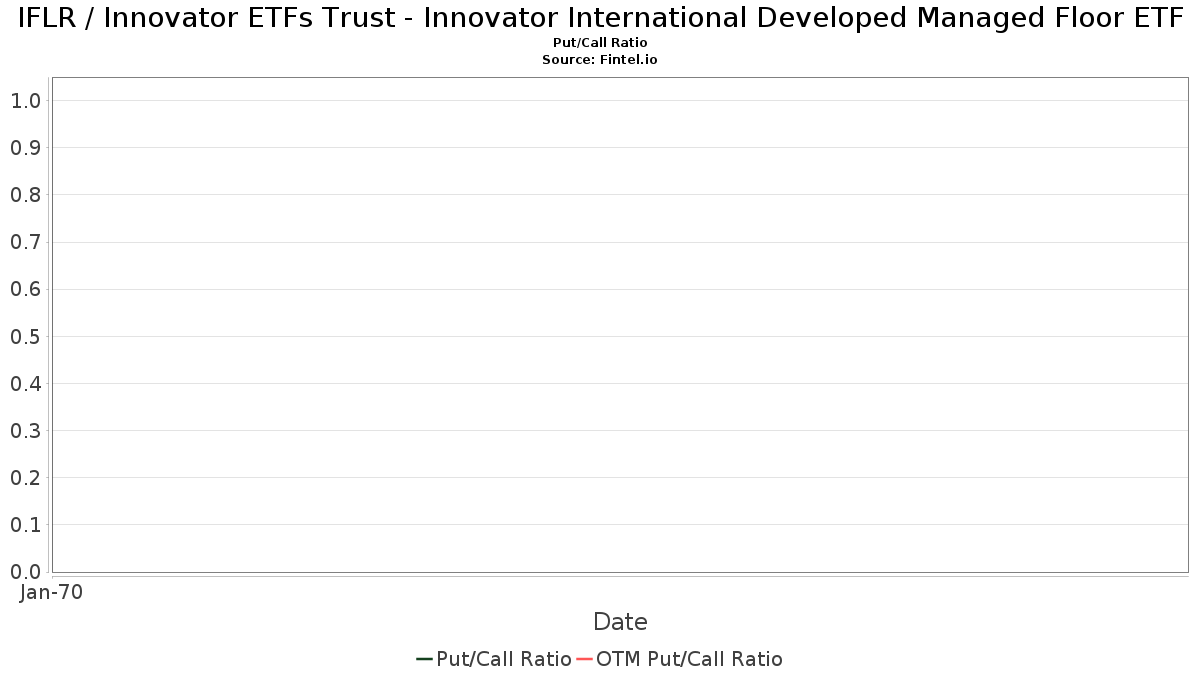Click the IFLR Innovator ETF chart title
This screenshot has height=675, width=1200.
600,19
